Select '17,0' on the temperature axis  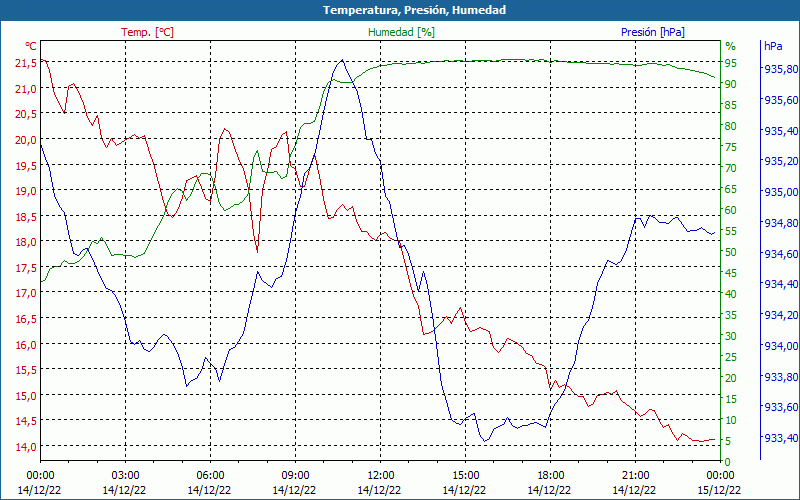[27, 293]
